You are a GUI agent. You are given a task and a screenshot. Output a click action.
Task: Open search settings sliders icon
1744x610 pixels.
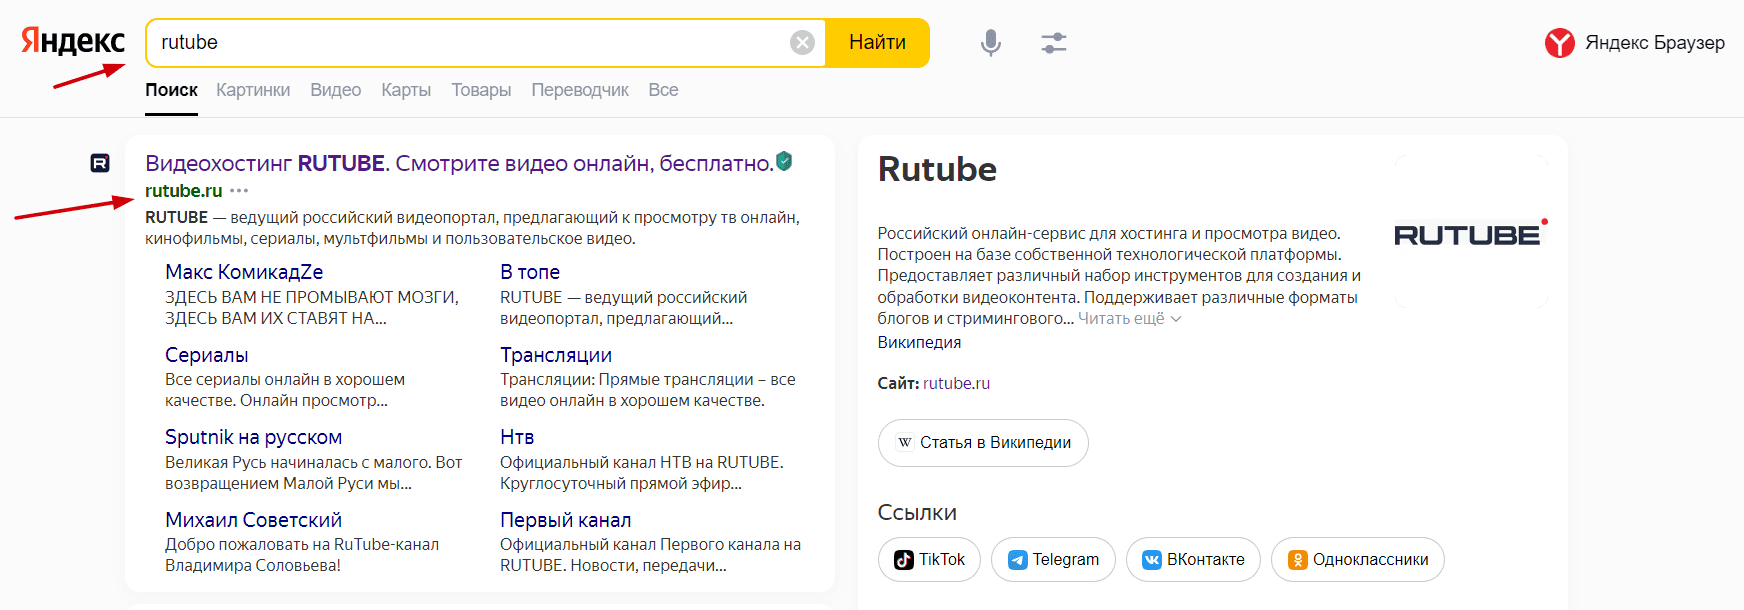[1054, 42]
